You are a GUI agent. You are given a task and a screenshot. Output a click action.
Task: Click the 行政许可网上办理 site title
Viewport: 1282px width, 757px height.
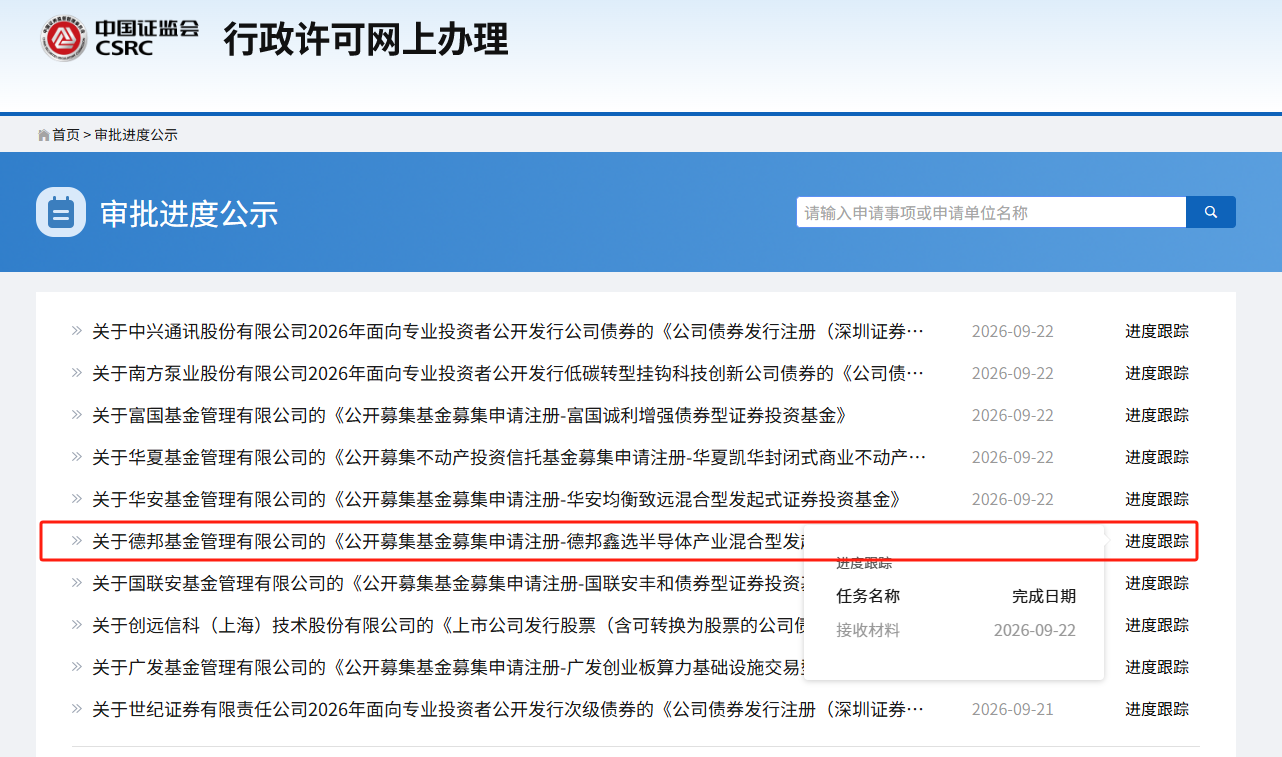tap(366, 39)
